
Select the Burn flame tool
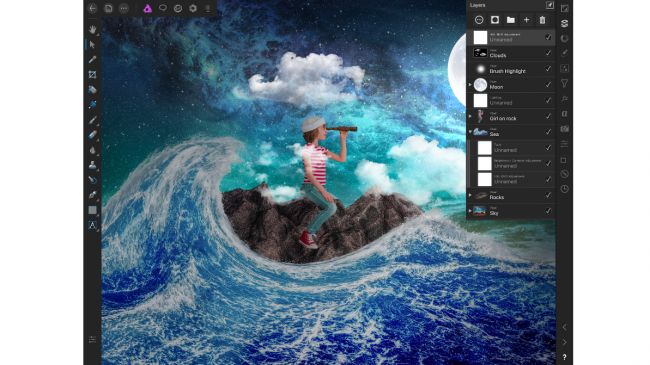tap(92, 150)
